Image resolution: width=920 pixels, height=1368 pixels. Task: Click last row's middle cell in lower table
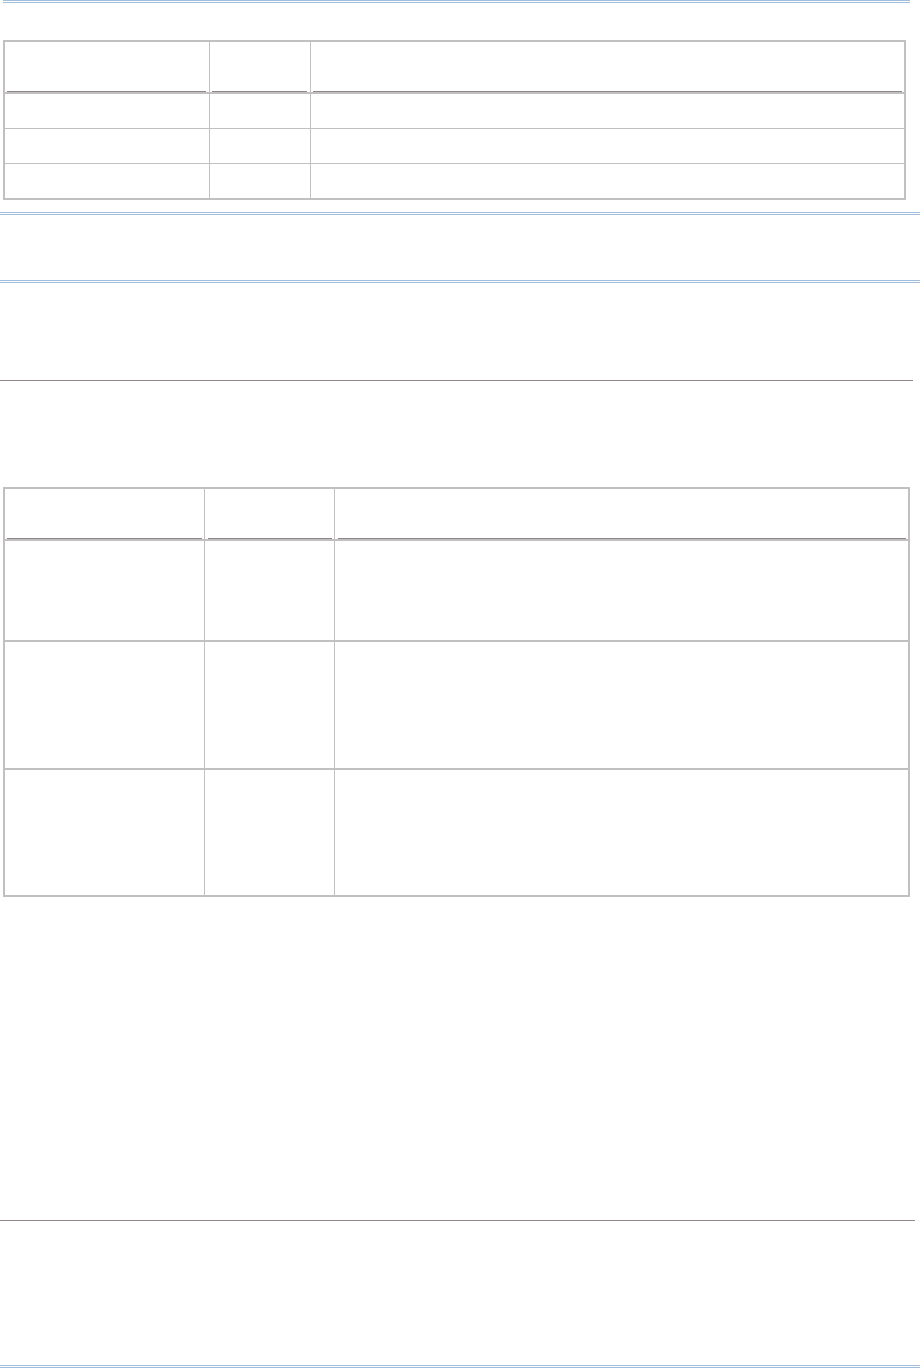coord(269,831)
